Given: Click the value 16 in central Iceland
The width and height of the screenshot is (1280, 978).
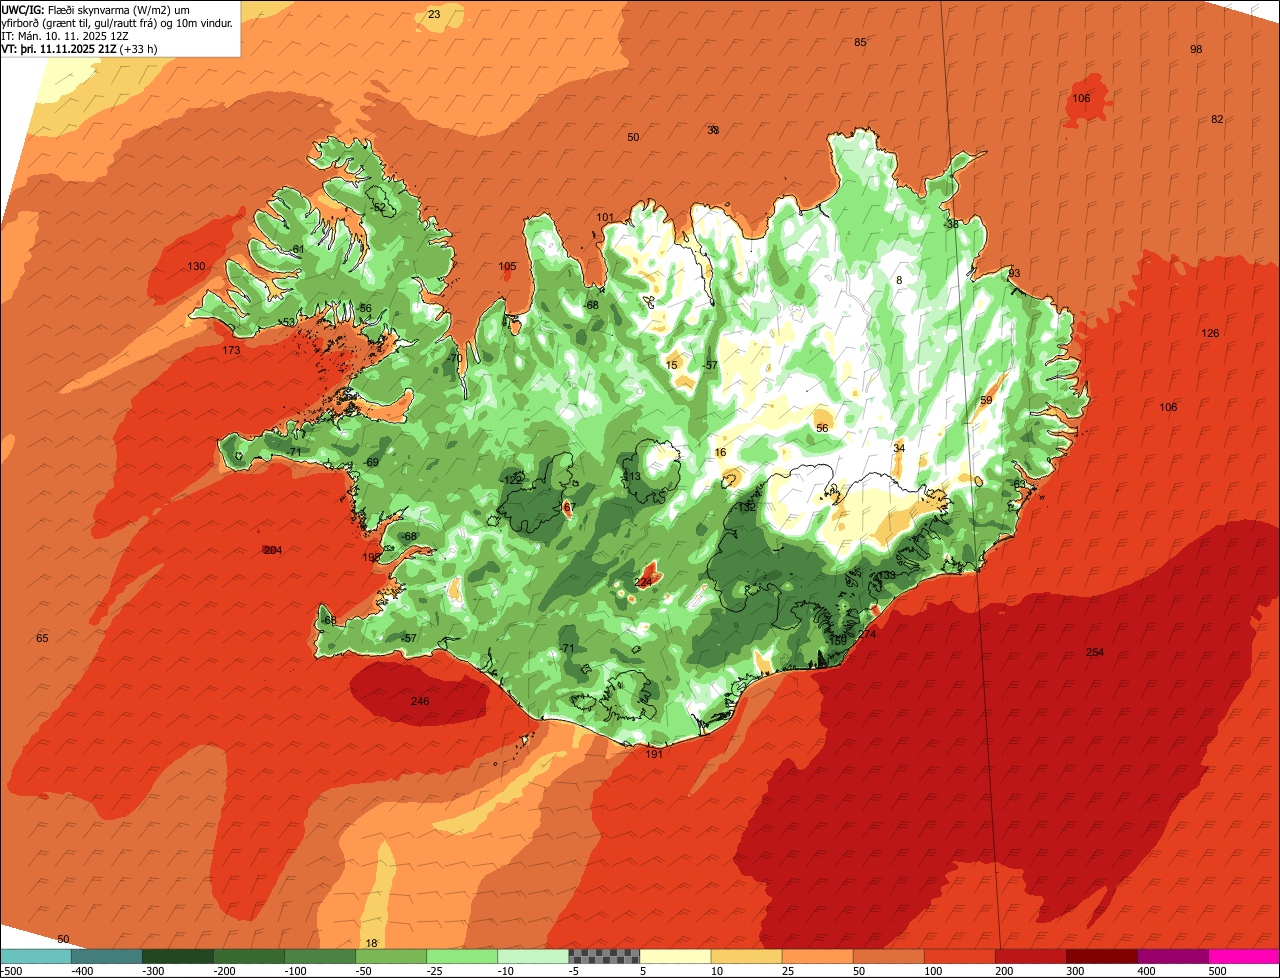Looking at the screenshot, I should tap(721, 453).
